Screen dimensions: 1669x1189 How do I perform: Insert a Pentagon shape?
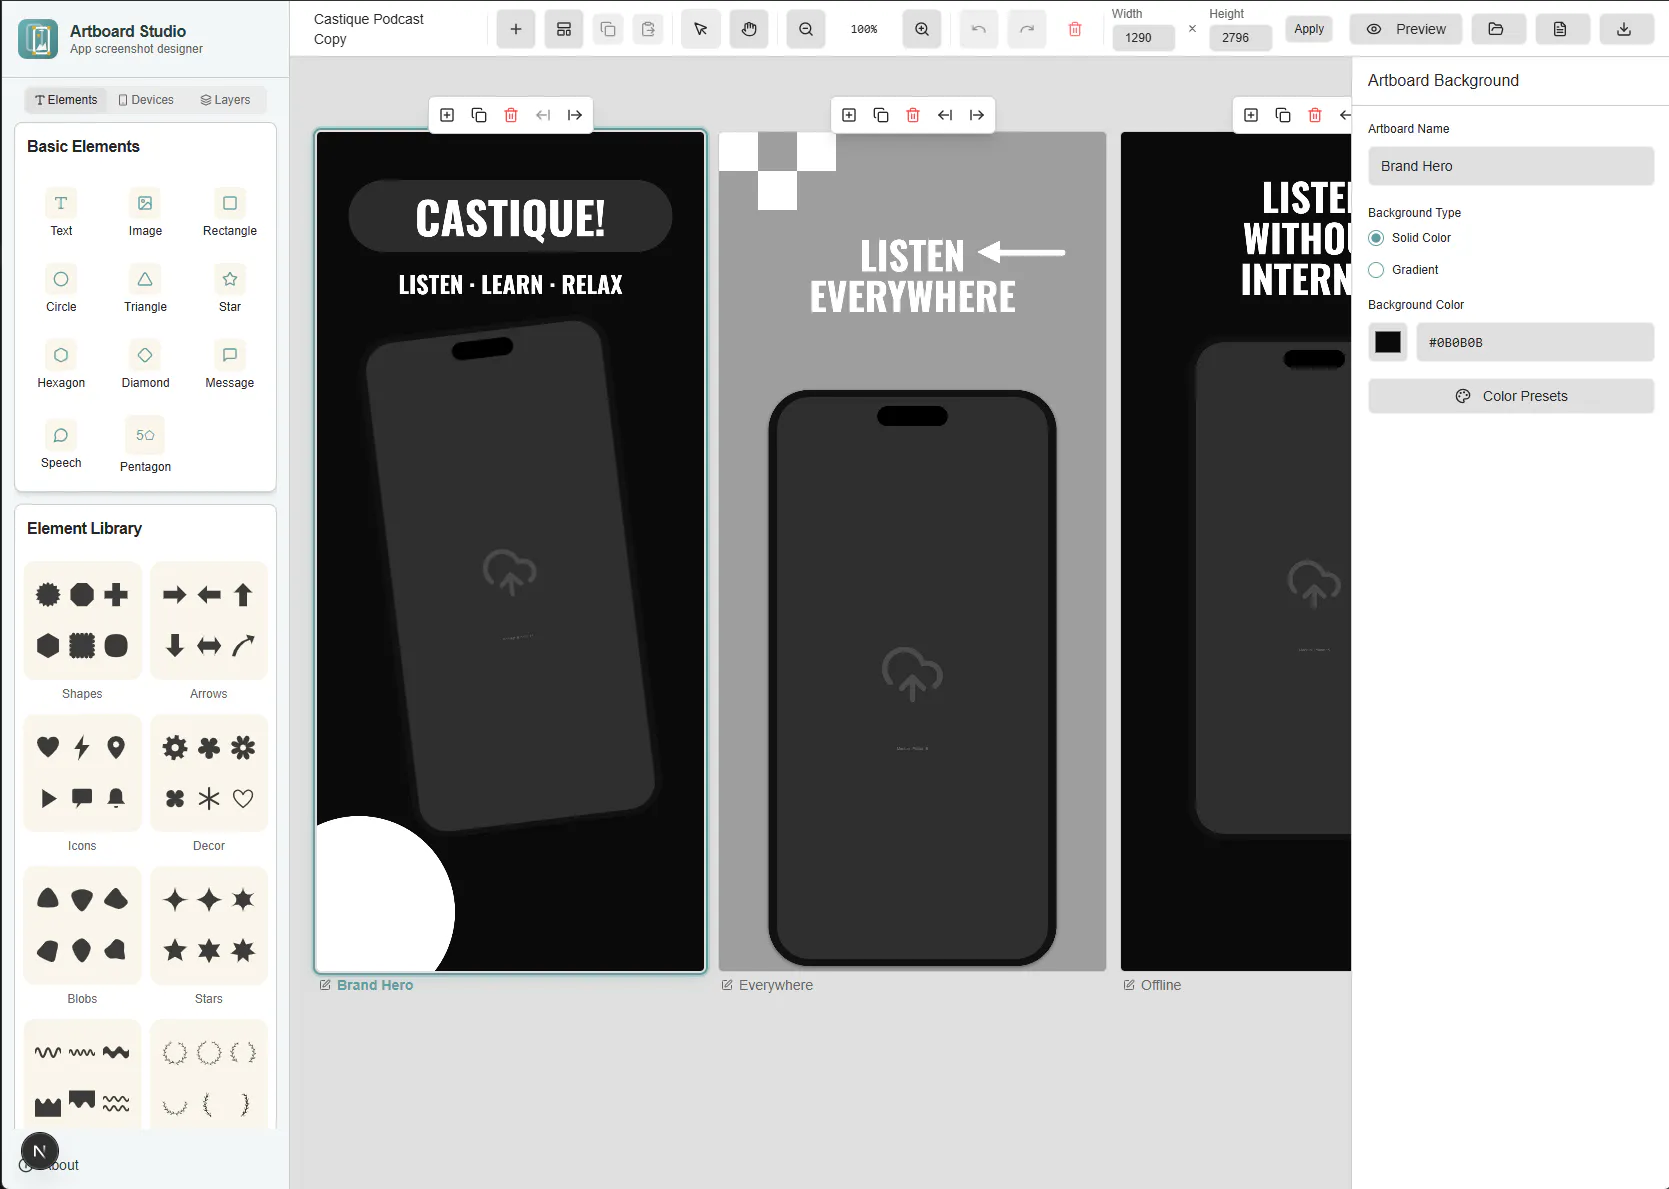(x=145, y=446)
